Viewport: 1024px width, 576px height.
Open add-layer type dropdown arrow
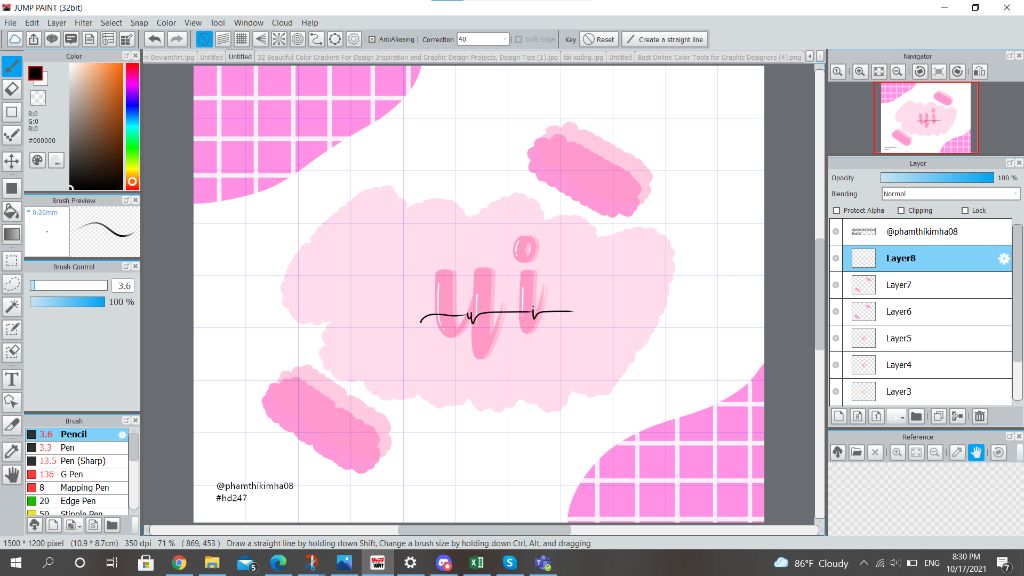[x=901, y=416]
